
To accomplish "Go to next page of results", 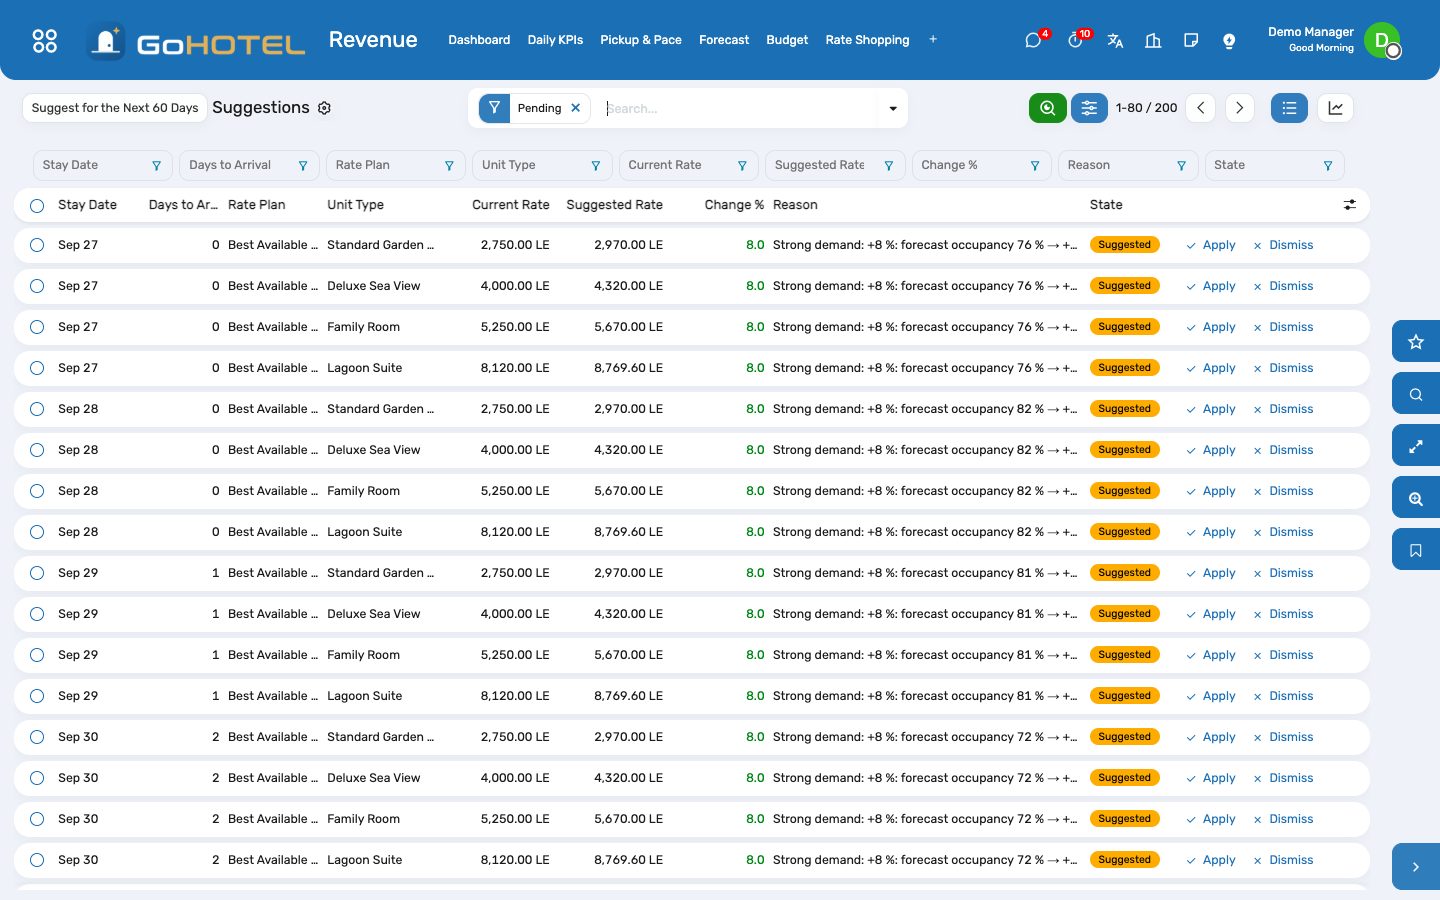I will pyautogui.click(x=1239, y=108).
